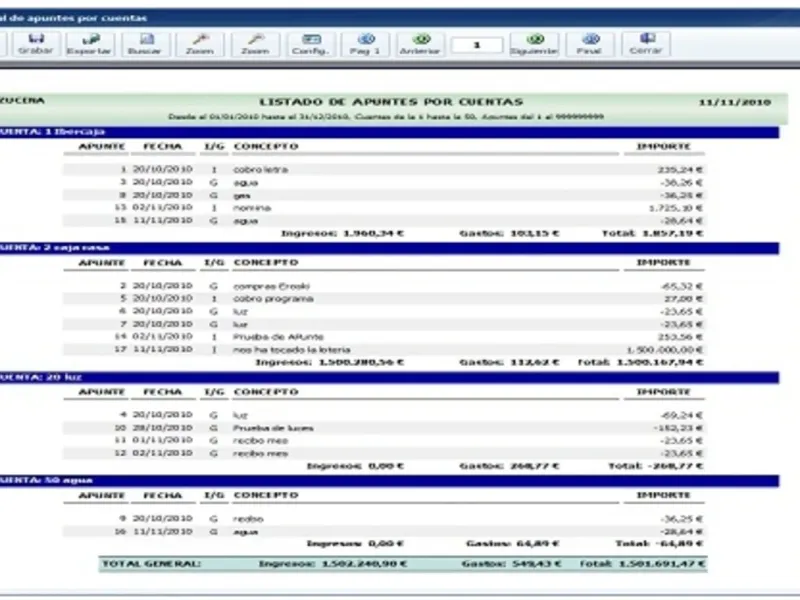Click the TOTAL GENERAL label
Viewport: 800px width, 600px height.
click(152, 564)
